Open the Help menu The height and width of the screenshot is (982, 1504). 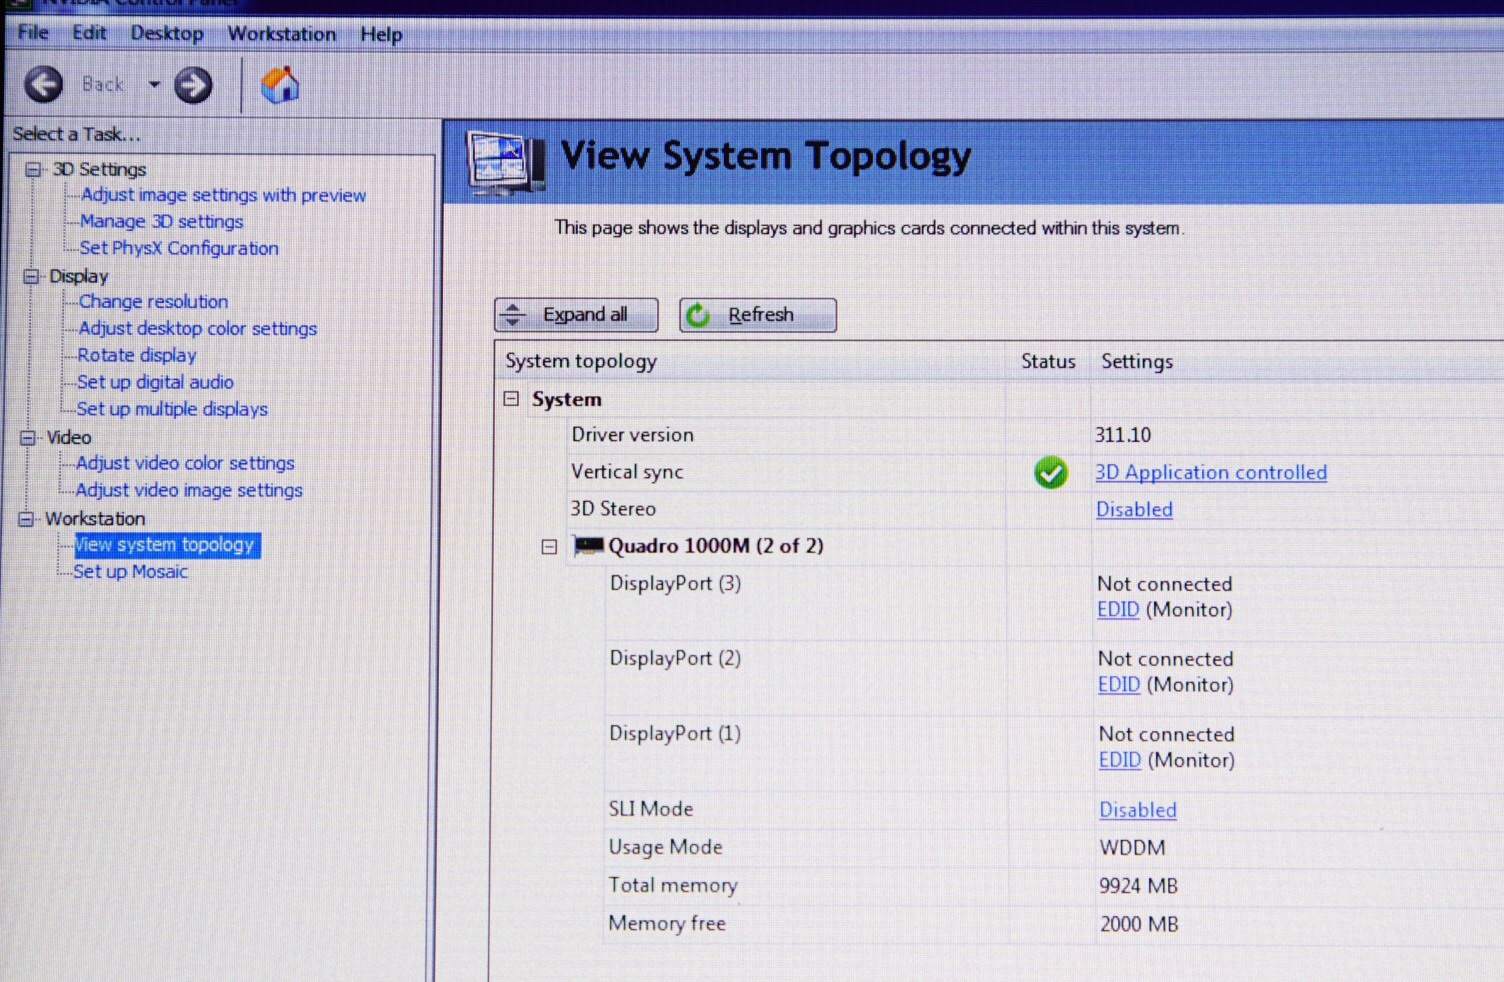pos(381,34)
